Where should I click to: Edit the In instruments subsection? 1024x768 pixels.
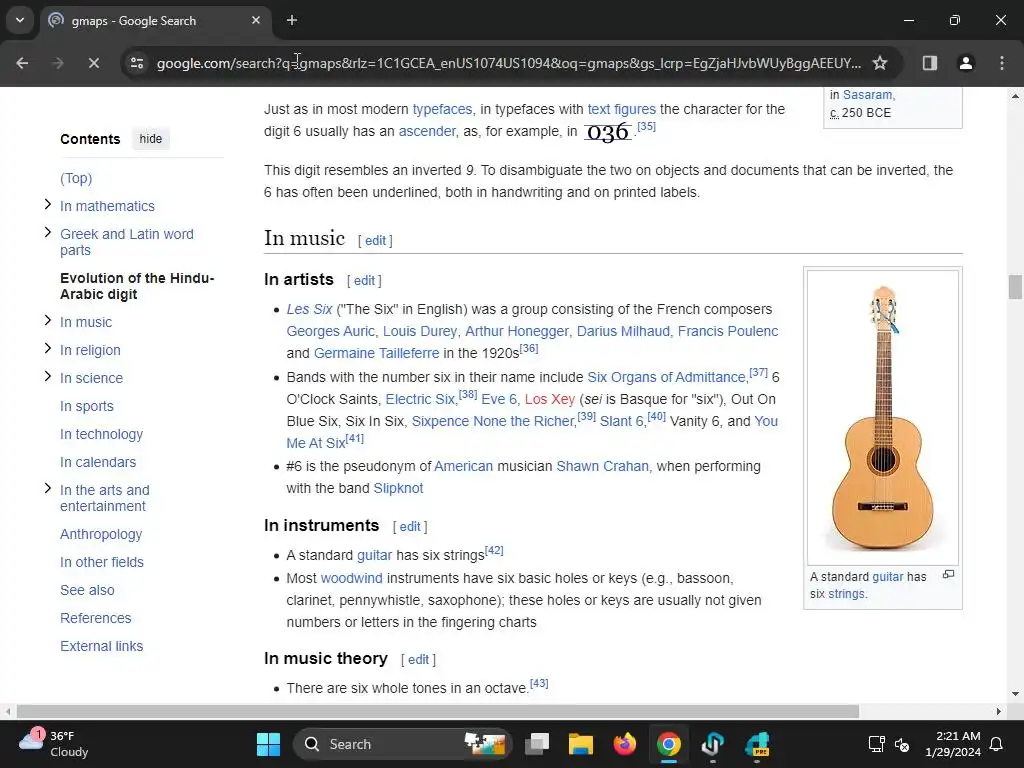410,527
